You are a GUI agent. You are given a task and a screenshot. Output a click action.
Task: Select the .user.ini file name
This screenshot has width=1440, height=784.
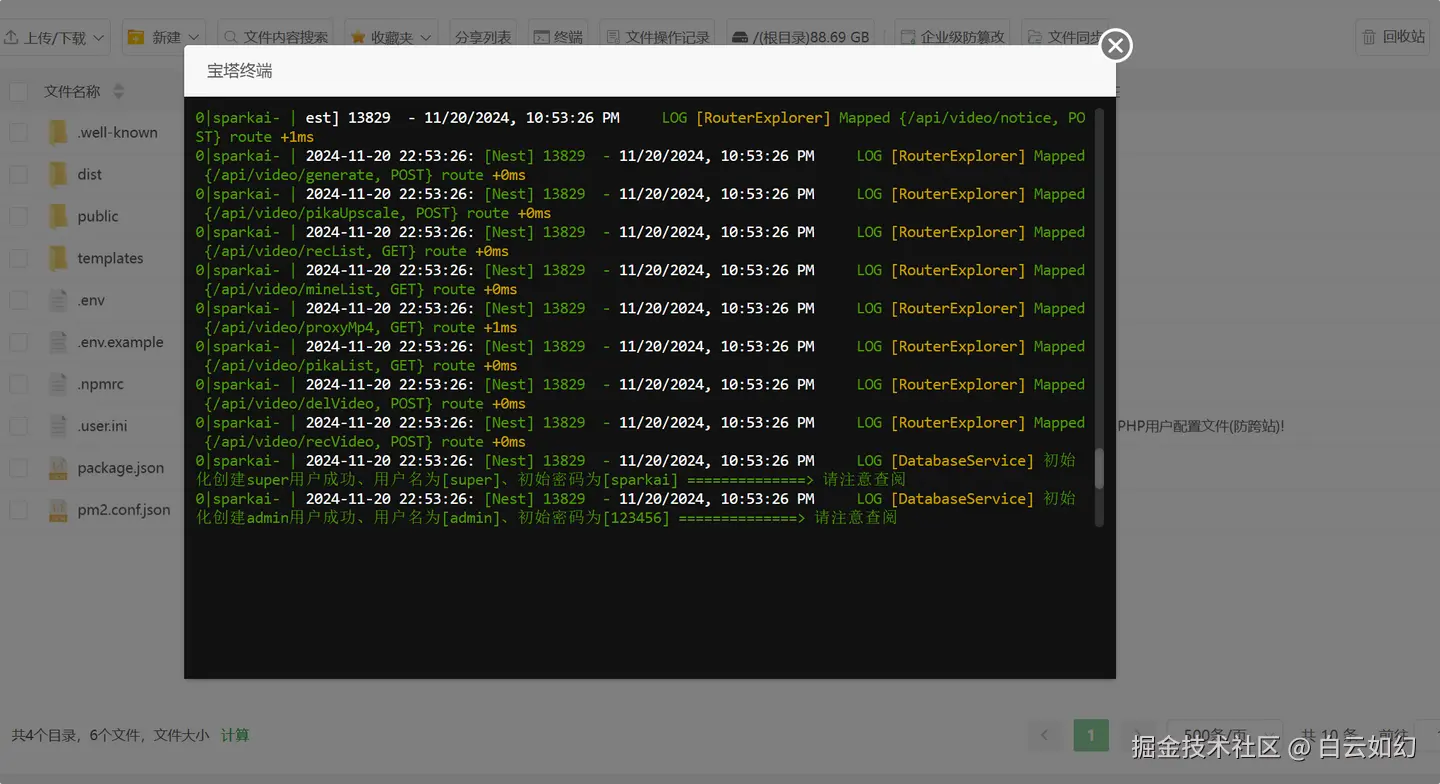tap(102, 426)
